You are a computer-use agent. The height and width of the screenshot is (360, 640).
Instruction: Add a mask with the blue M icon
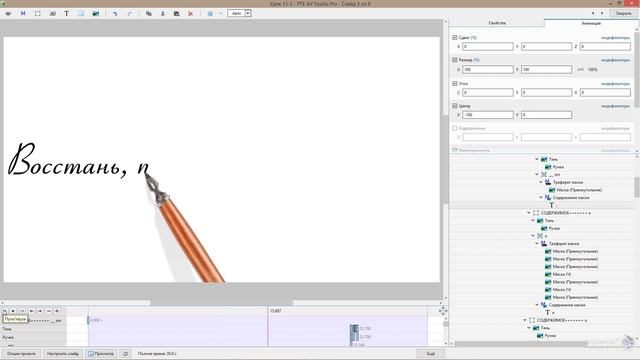click(23, 13)
